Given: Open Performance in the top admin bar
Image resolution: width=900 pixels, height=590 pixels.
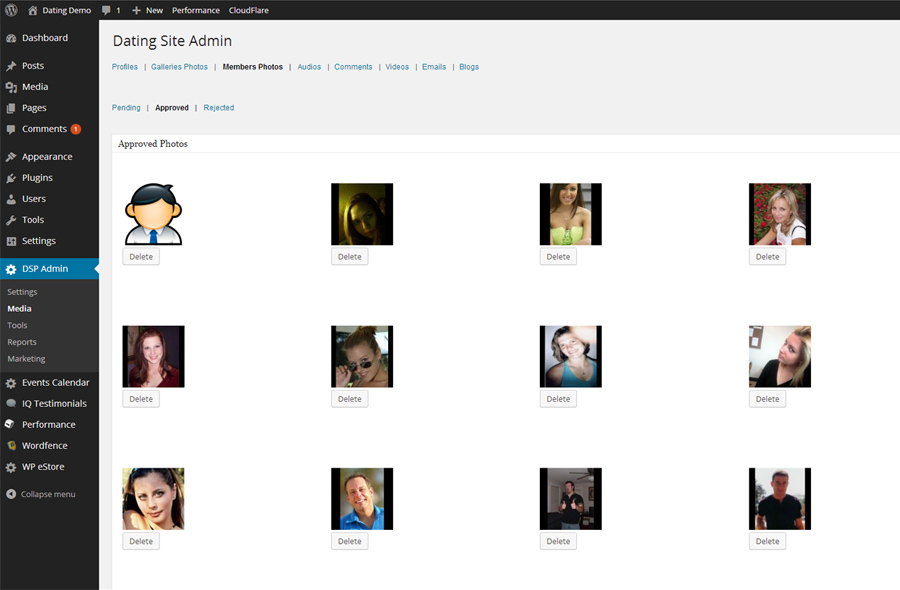Looking at the screenshot, I should [x=196, y=10].
